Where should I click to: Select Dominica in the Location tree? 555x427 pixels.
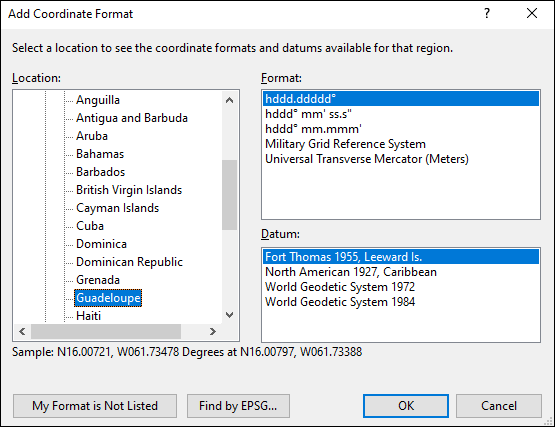[x=101, y=244]
